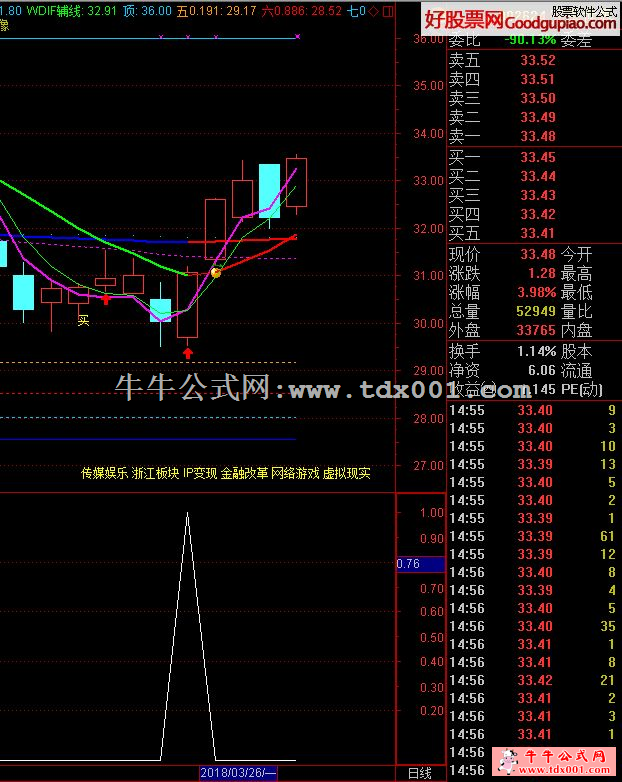Click the 买四 33.42 bid row
The width and height of the screenshot is (622, 782).
(x=502, y=214)
